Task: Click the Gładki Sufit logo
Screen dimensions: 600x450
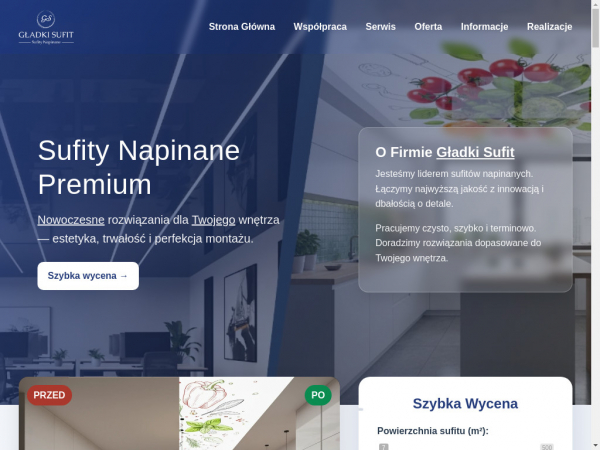Action: [x=46, y=27]
